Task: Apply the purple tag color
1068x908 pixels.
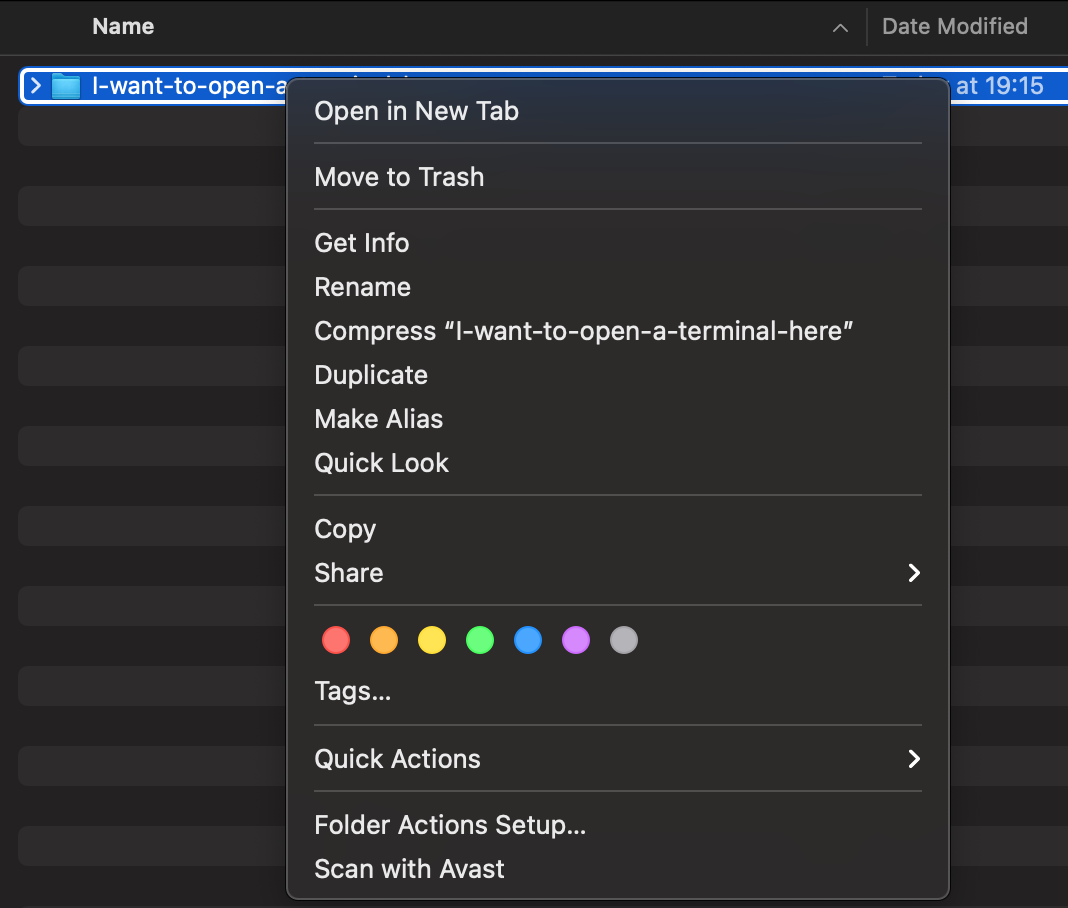Action: 576,640
